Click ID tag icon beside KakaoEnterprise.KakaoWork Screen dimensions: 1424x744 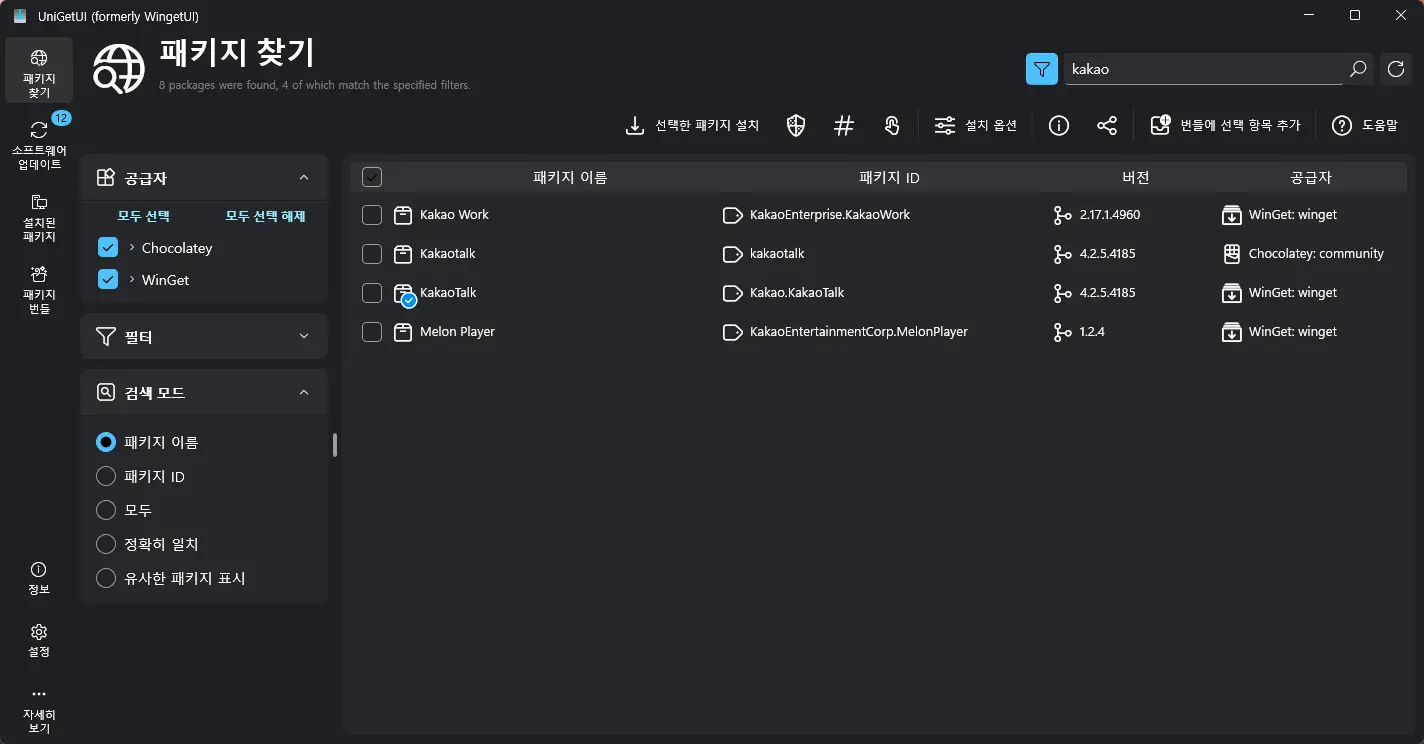click(x=732, y=215)
